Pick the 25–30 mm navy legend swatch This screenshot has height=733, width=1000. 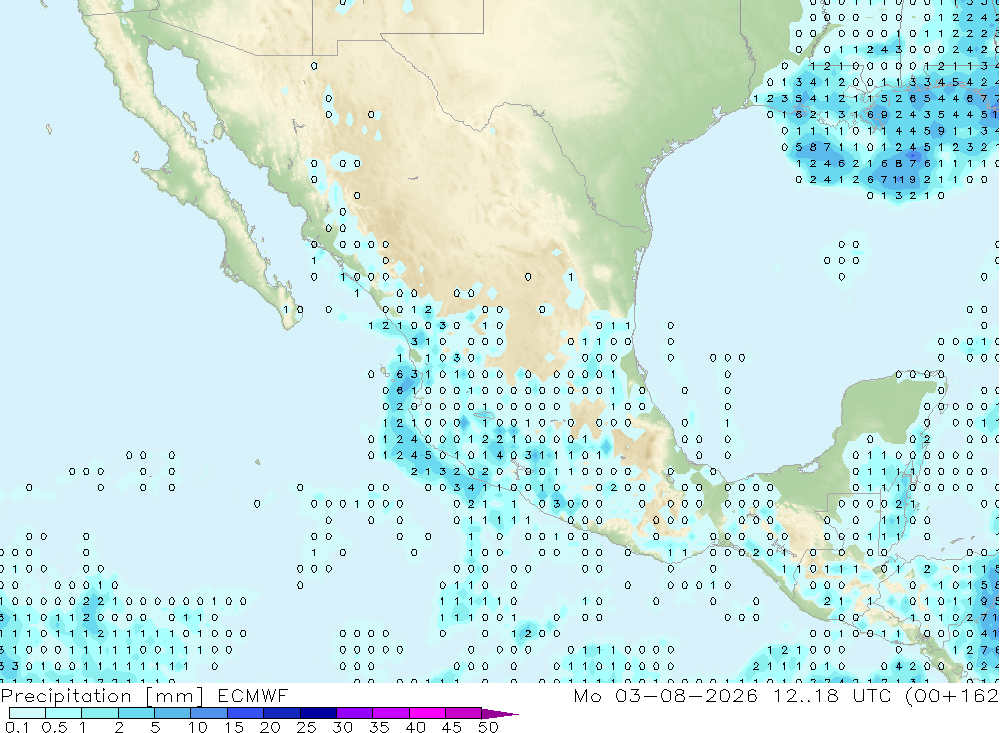[x=318, y=713]
